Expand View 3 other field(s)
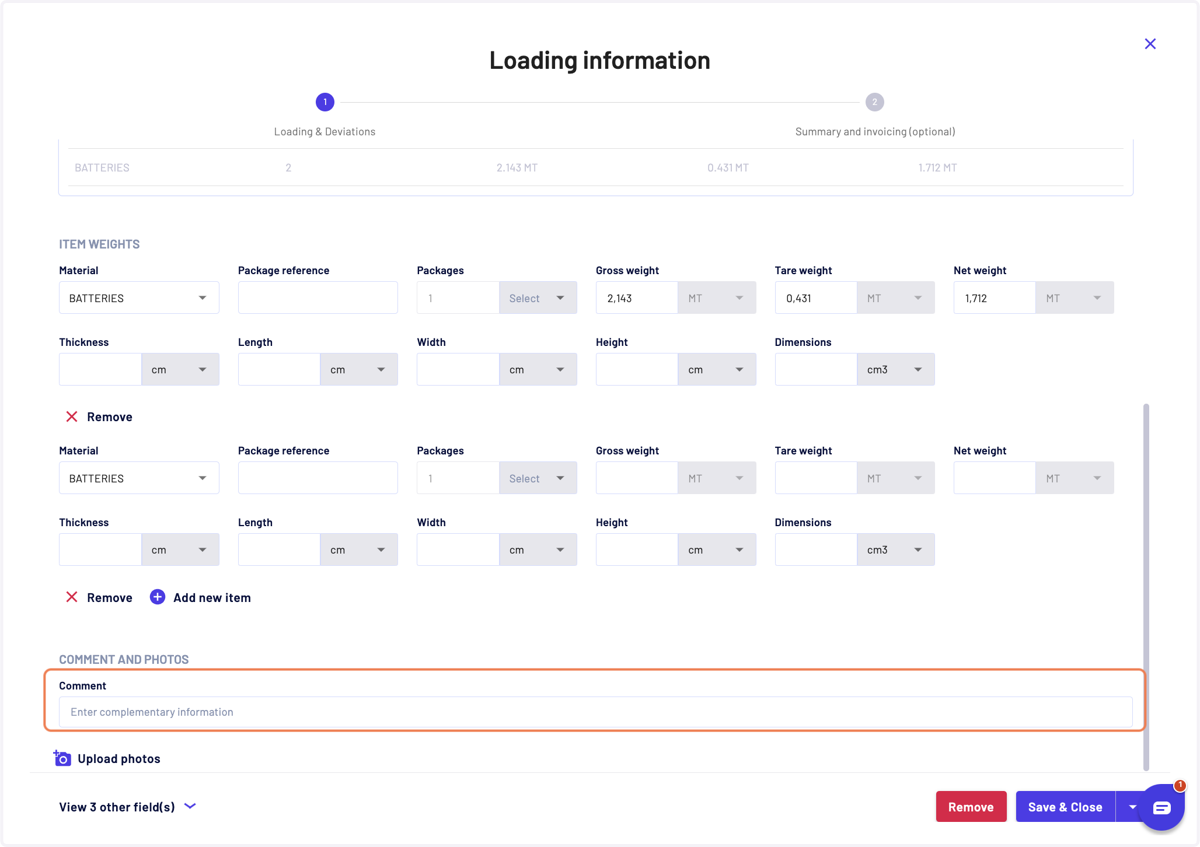1200x847 pixels. [127, 807]
